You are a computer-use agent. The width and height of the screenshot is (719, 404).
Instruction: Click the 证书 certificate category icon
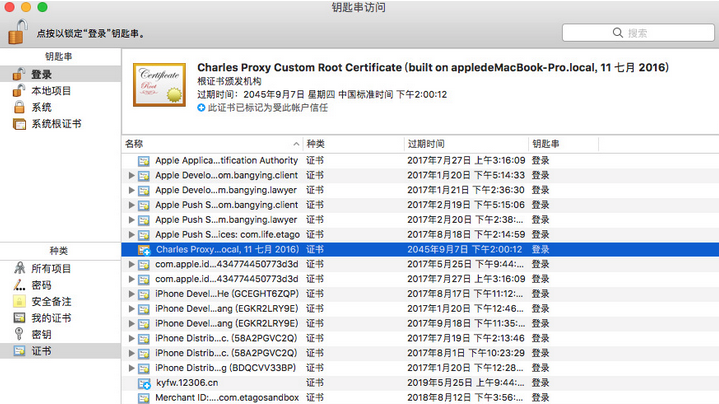point(19,351)
